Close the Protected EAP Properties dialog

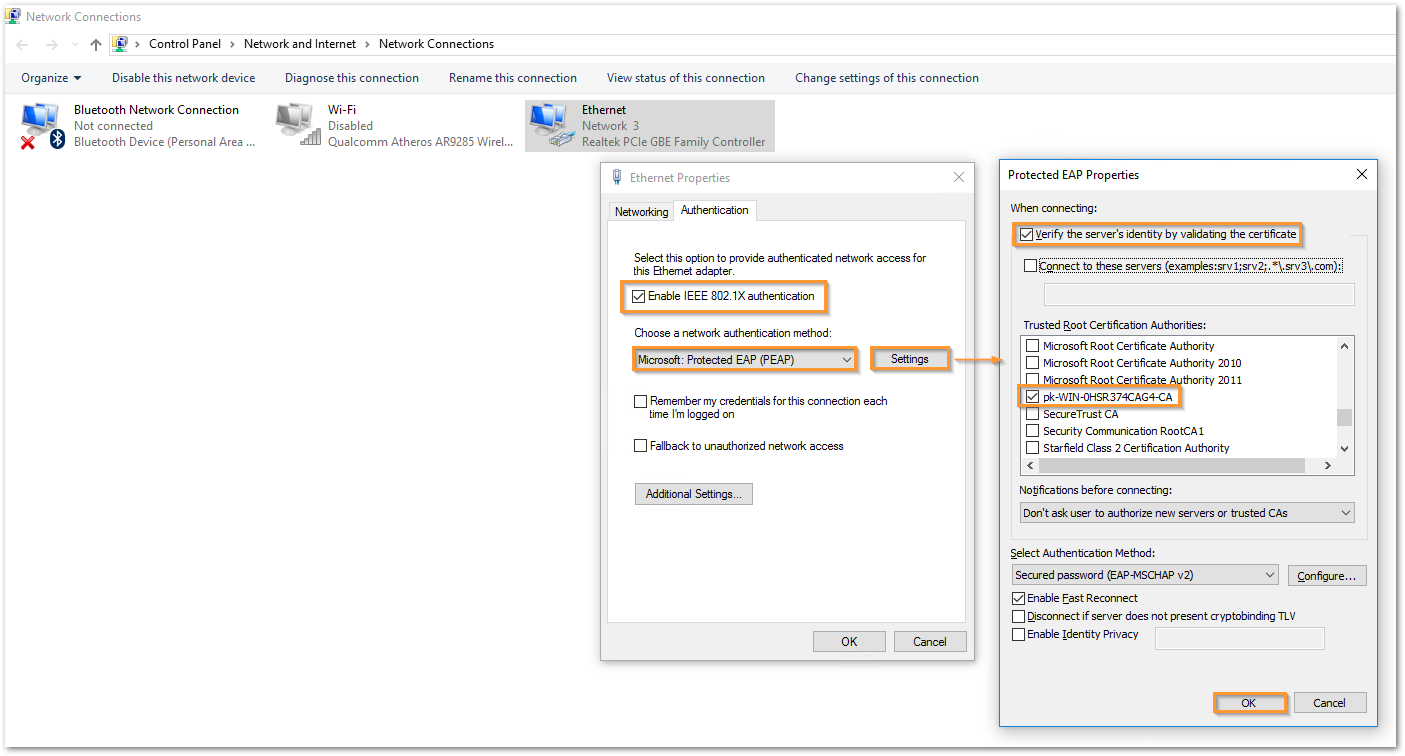click(x=1361, y=175)
